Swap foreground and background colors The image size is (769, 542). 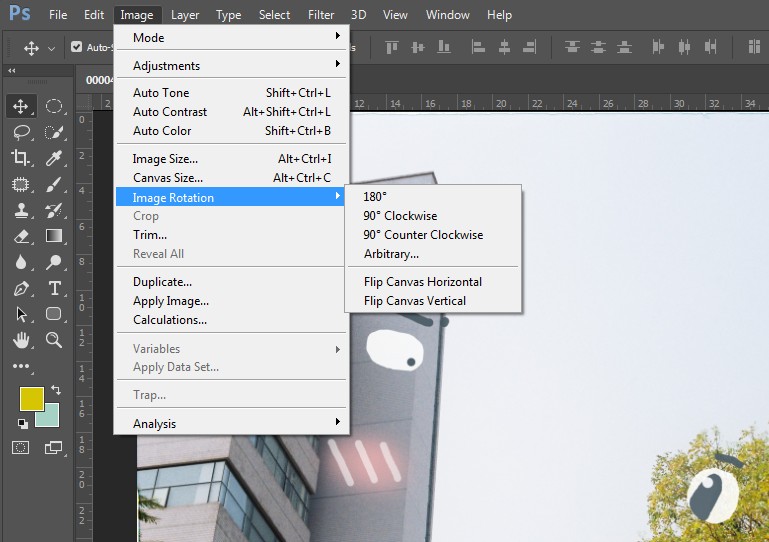click(x=56, y=390)
